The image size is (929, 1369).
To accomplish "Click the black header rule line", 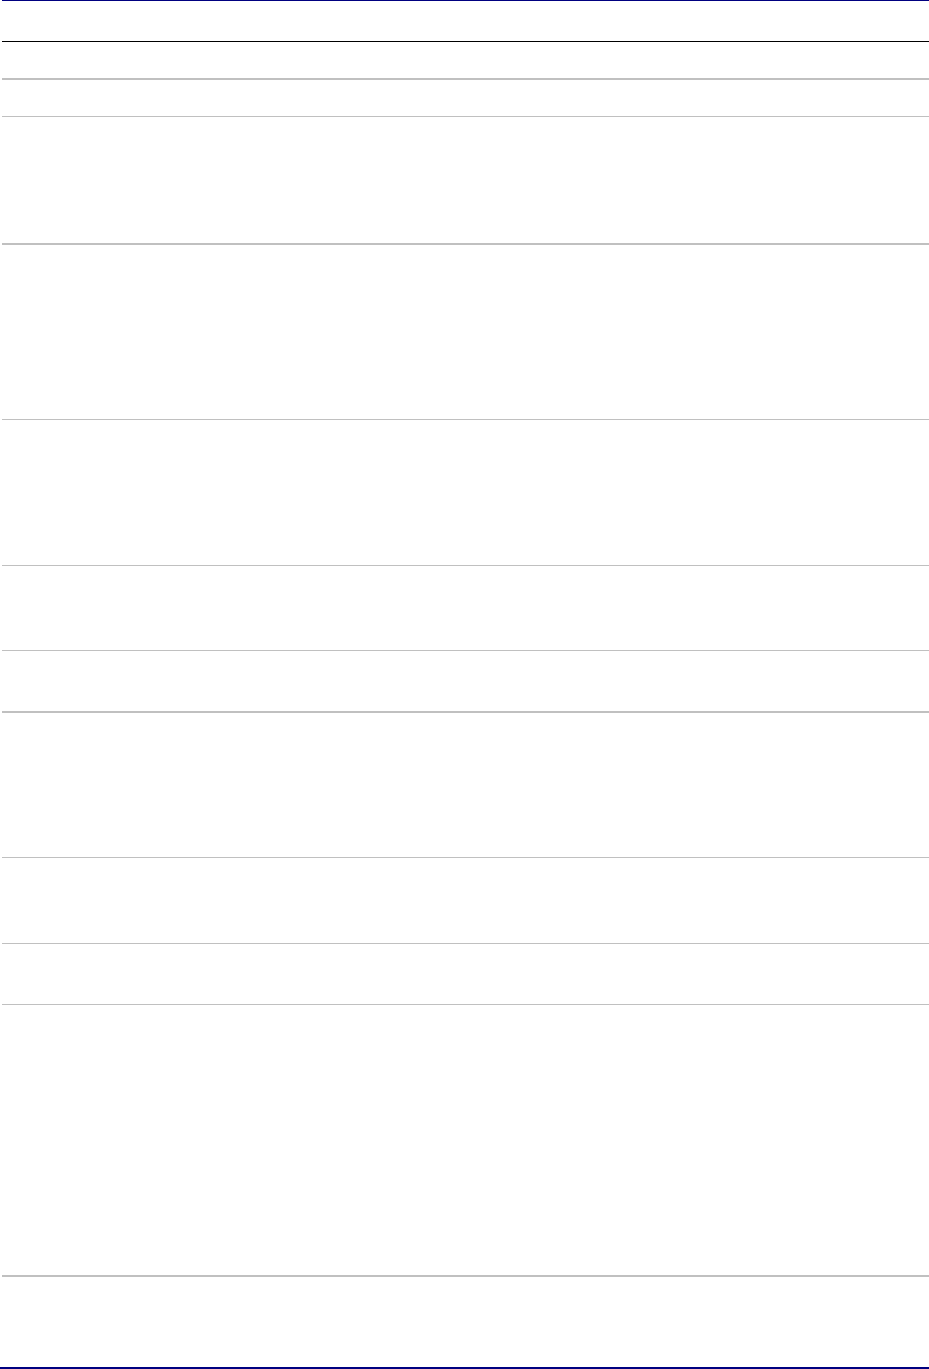I will [x=464, y=41].
